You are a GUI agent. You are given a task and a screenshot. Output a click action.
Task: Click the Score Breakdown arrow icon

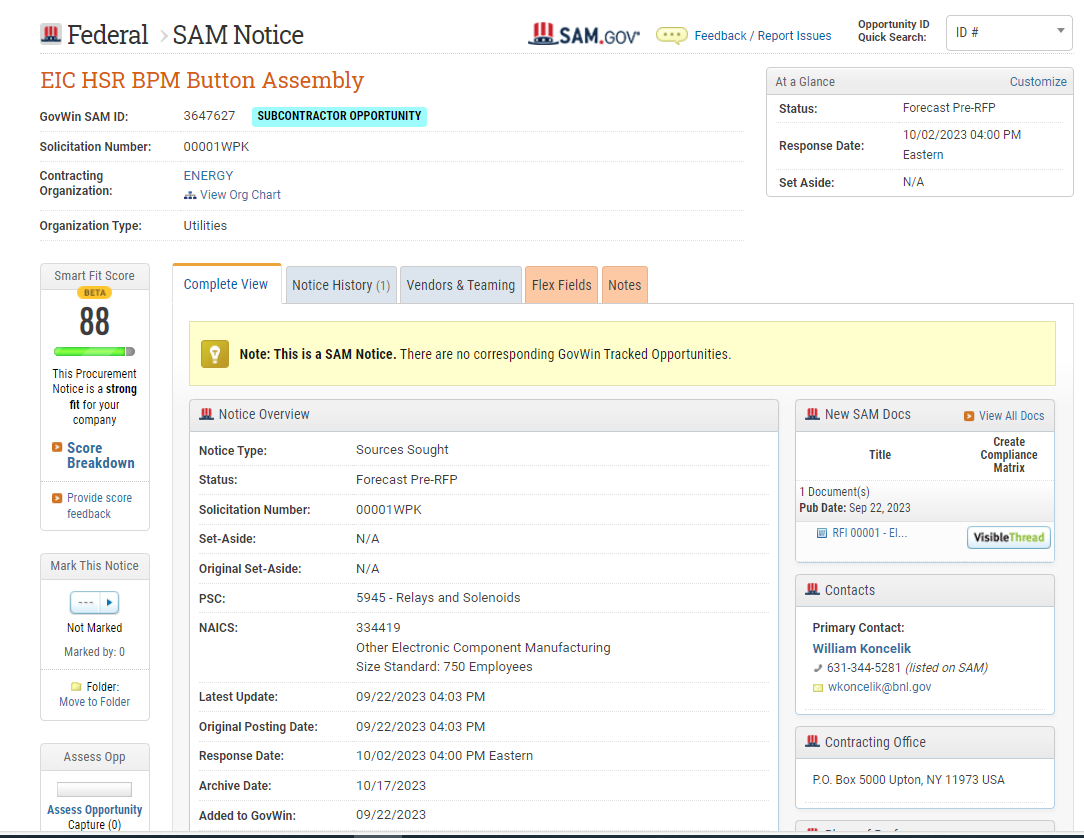pos(57,448)
